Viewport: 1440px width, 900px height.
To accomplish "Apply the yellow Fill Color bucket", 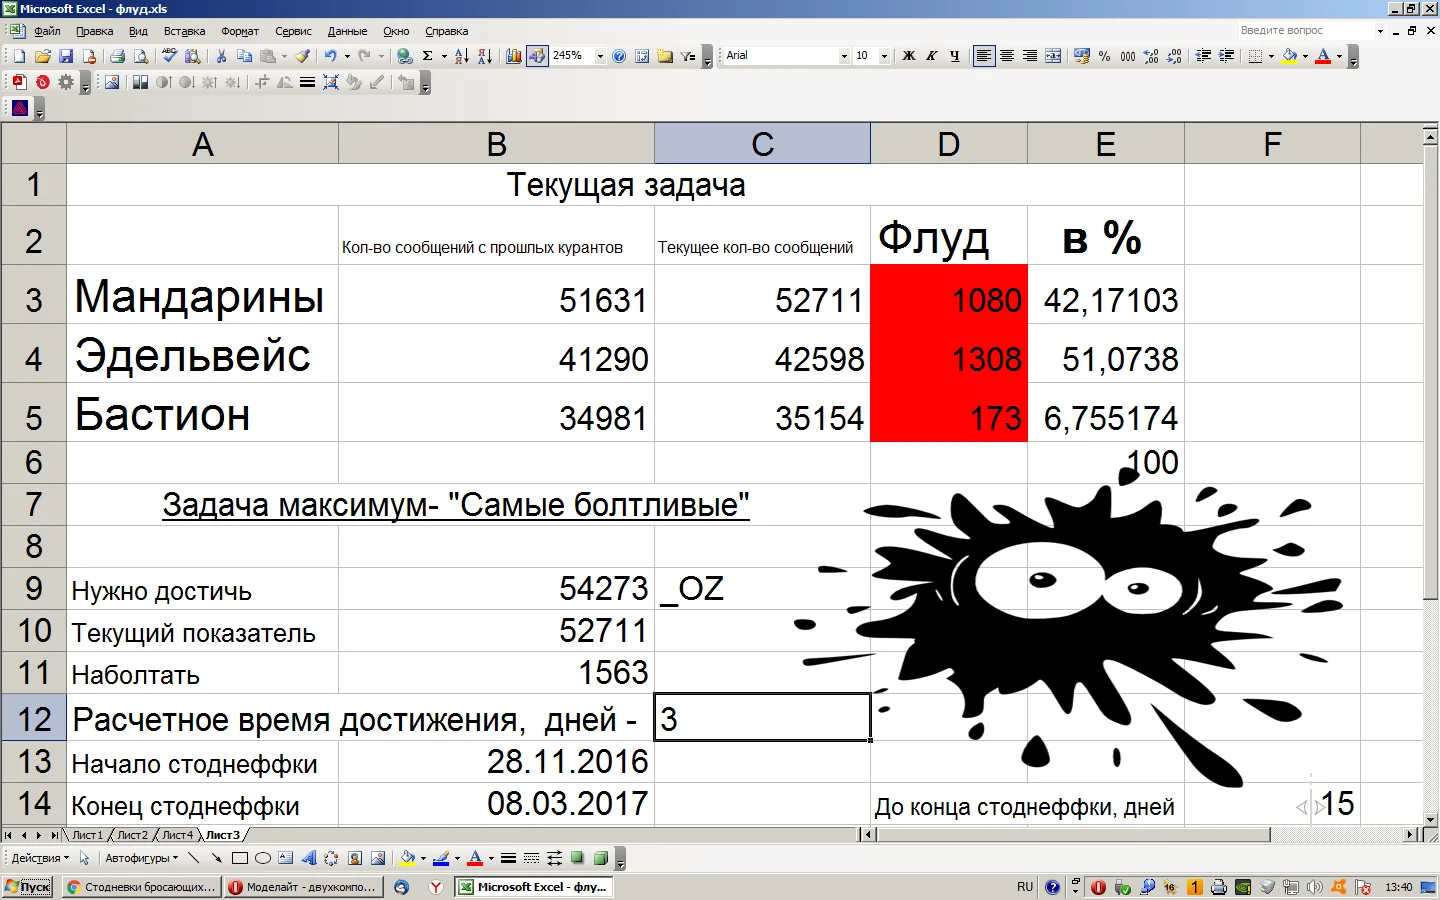I will [x=1290, y=56].
